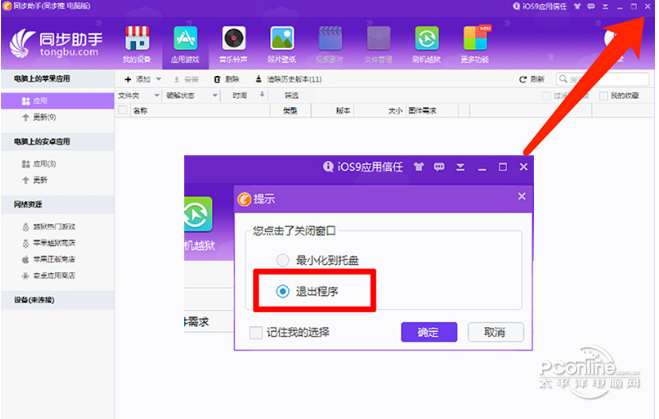The image size is (659, 419).
Task: Collapse the 电脑上的苹果应用 section header
Action: point(58,79)
